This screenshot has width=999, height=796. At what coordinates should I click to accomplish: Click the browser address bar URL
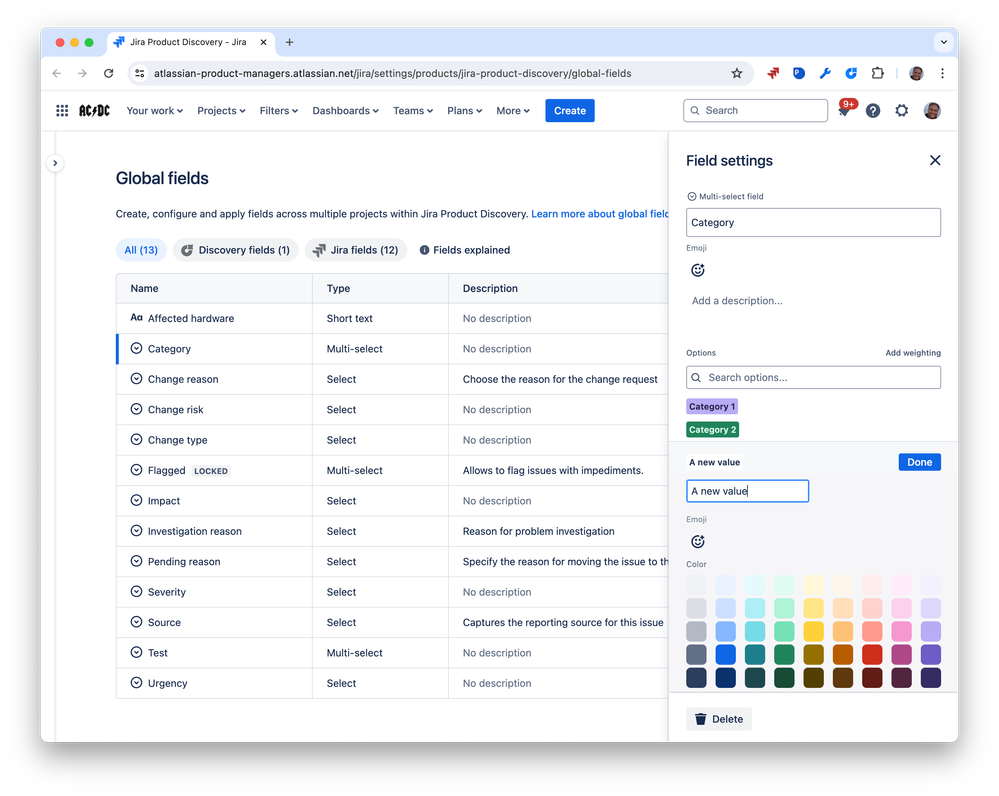(392, 73)
